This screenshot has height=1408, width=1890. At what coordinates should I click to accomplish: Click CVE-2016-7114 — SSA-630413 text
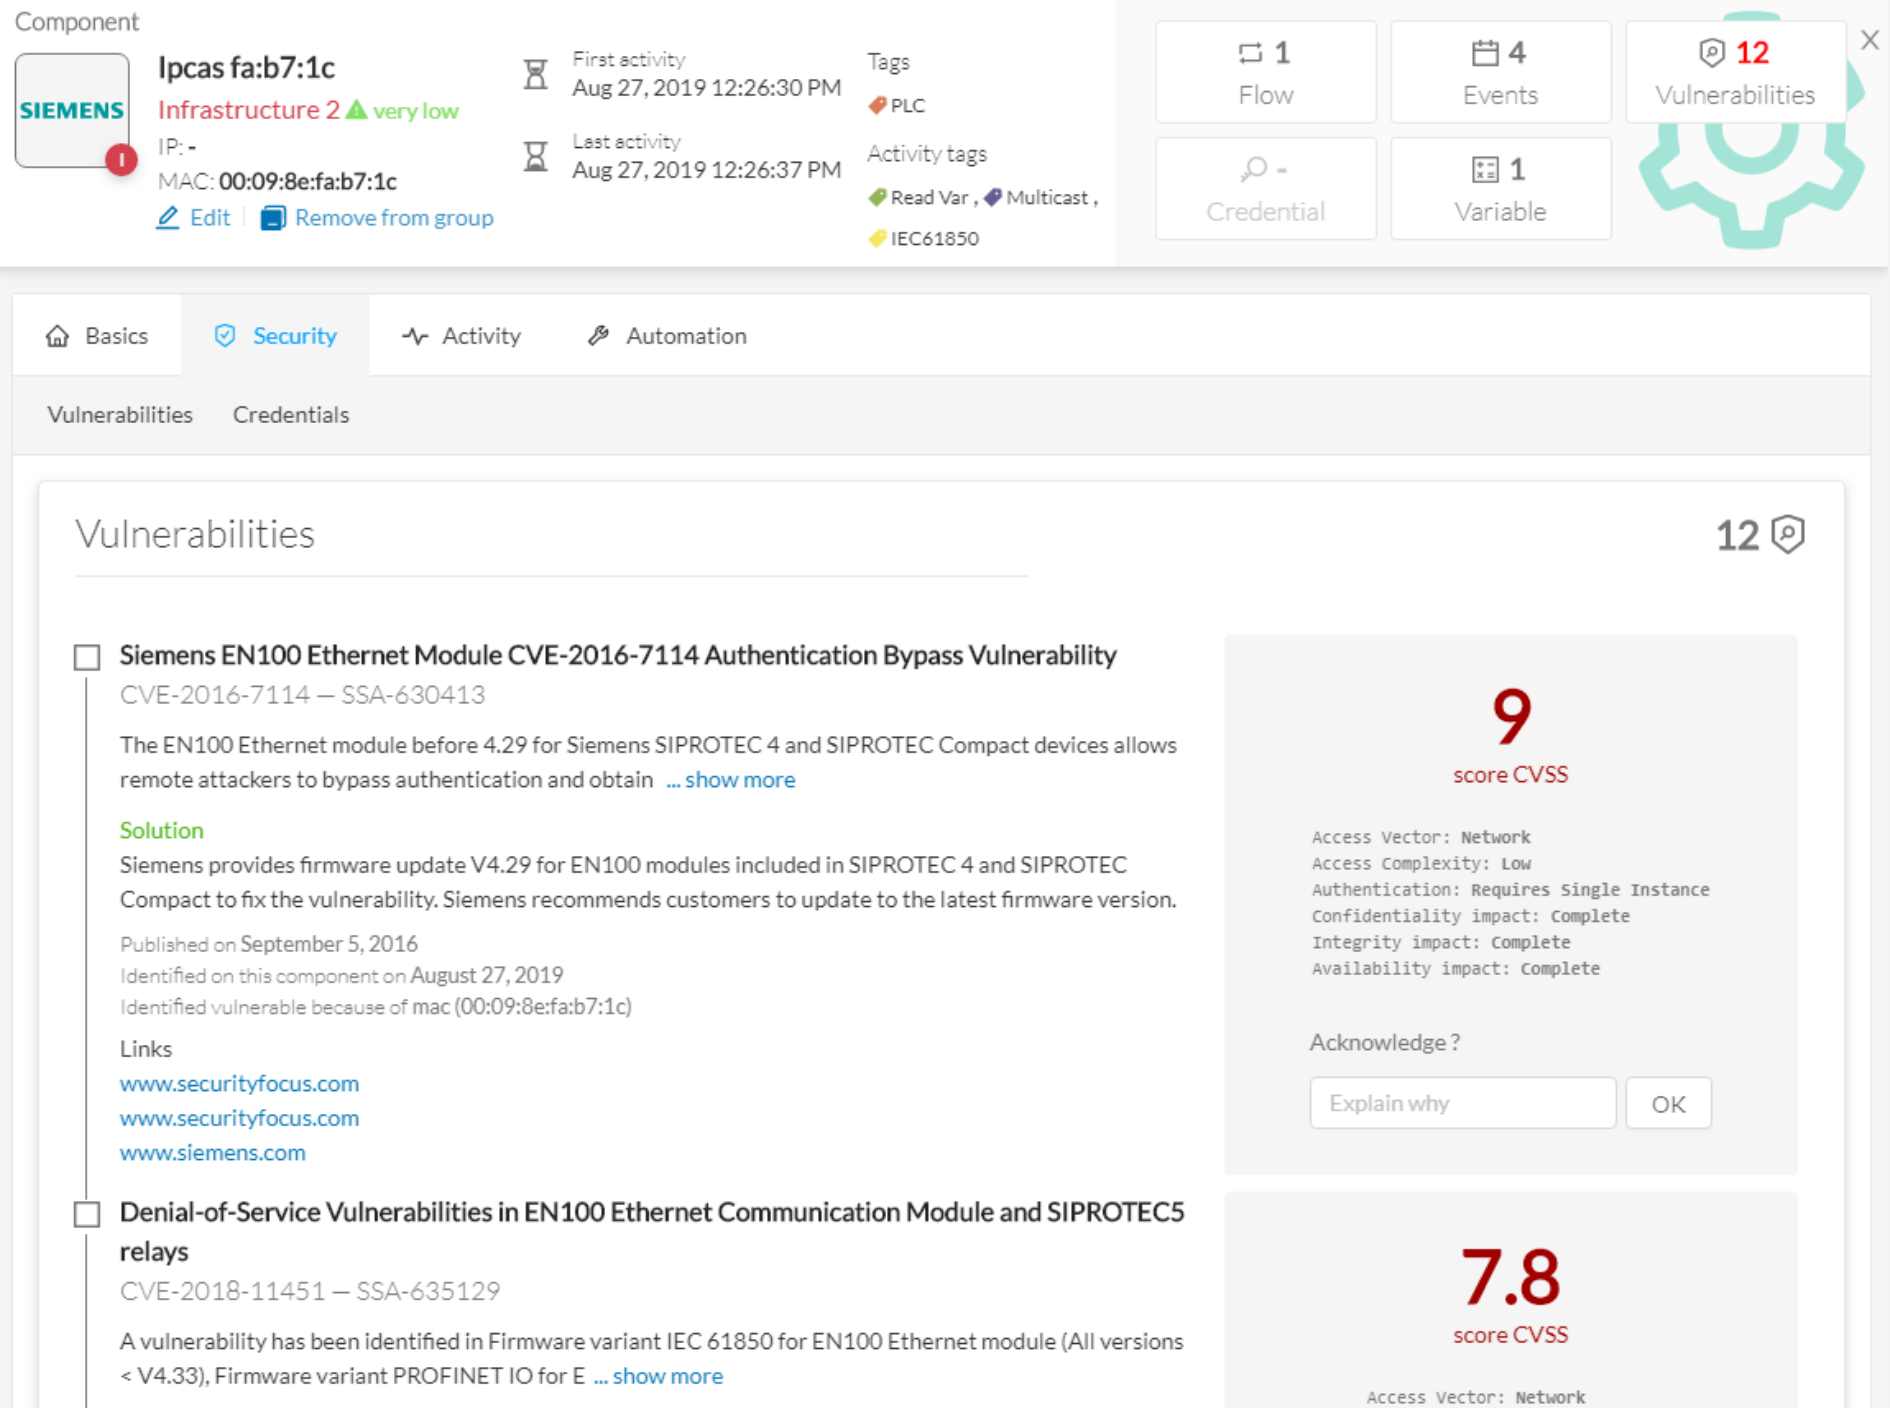pyautogui.click(x=302, y=695)
